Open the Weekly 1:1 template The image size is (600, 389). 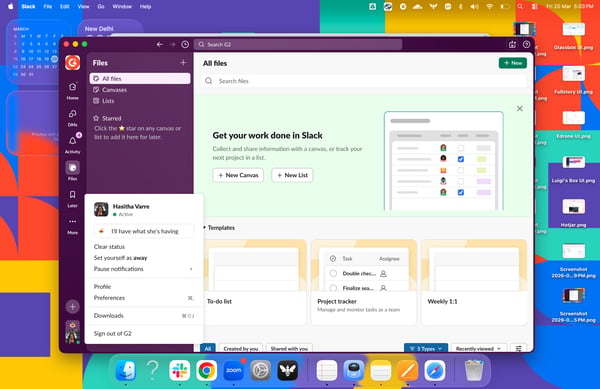(x=474, y=282)
